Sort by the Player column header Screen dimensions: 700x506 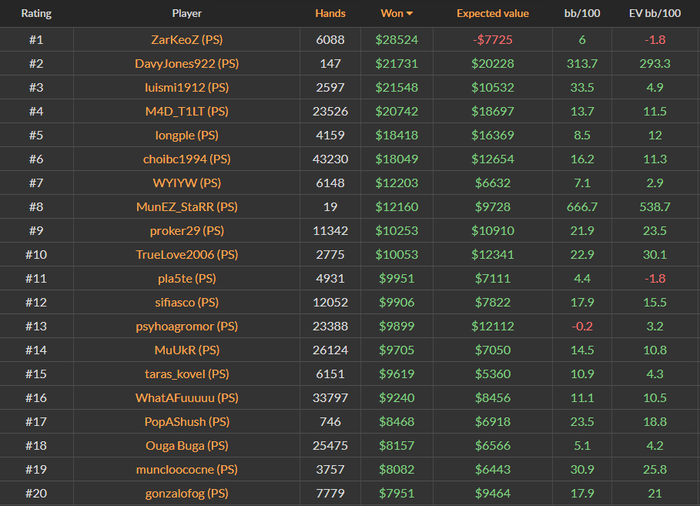186,15
